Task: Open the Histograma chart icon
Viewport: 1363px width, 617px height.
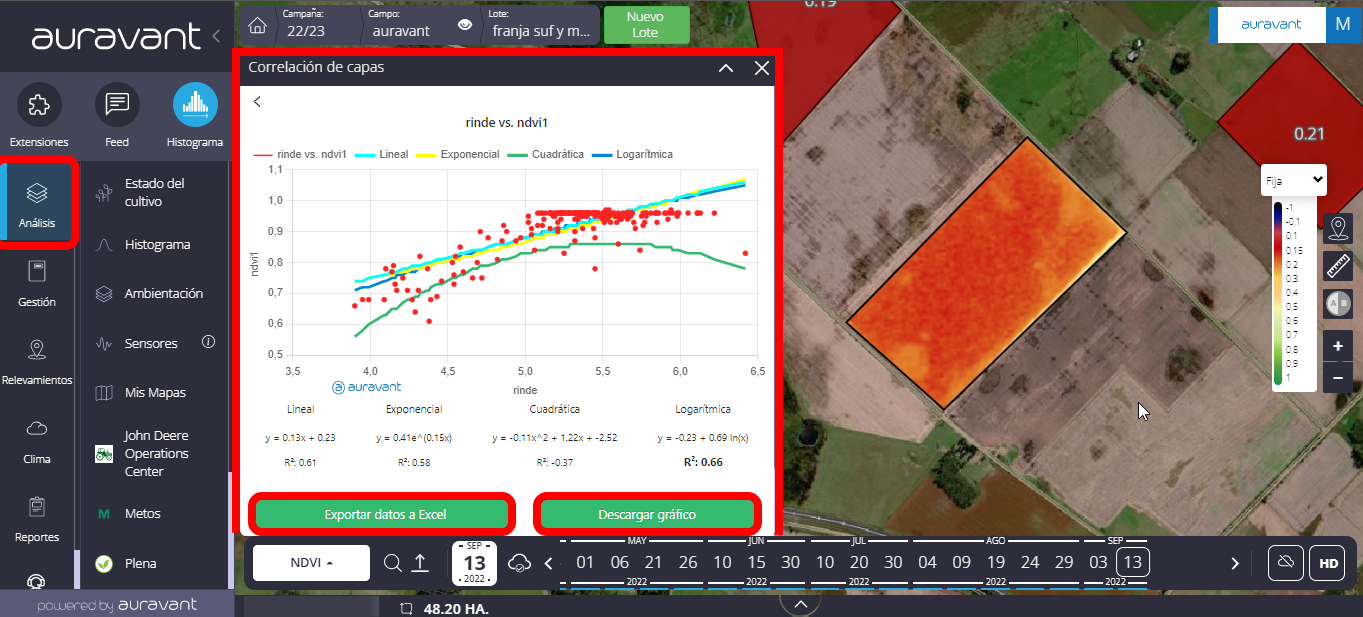Action: coord(195,104)
